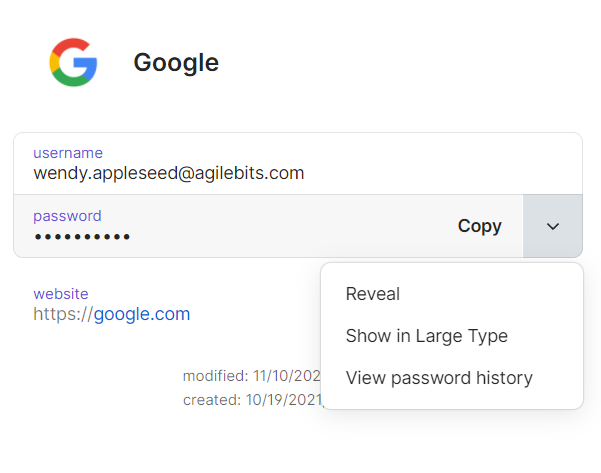
Task: Click the created date text
Action: (250, 400)
